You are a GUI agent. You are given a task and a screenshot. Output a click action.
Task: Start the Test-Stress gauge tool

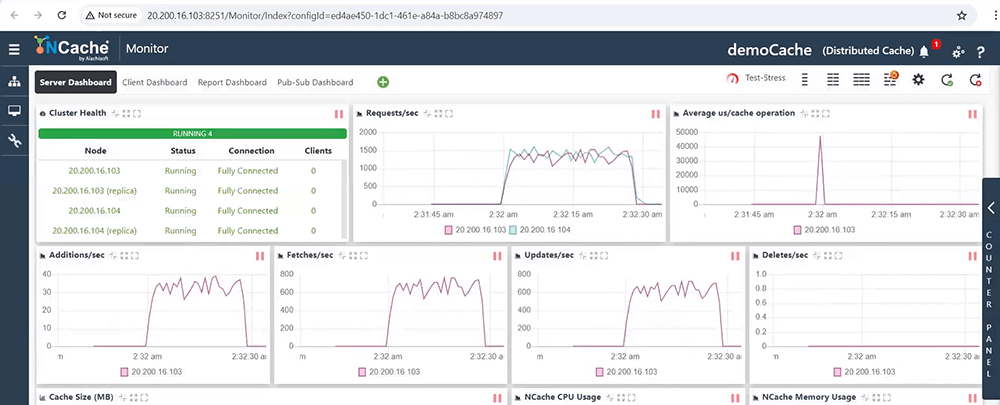pos(756,78)
